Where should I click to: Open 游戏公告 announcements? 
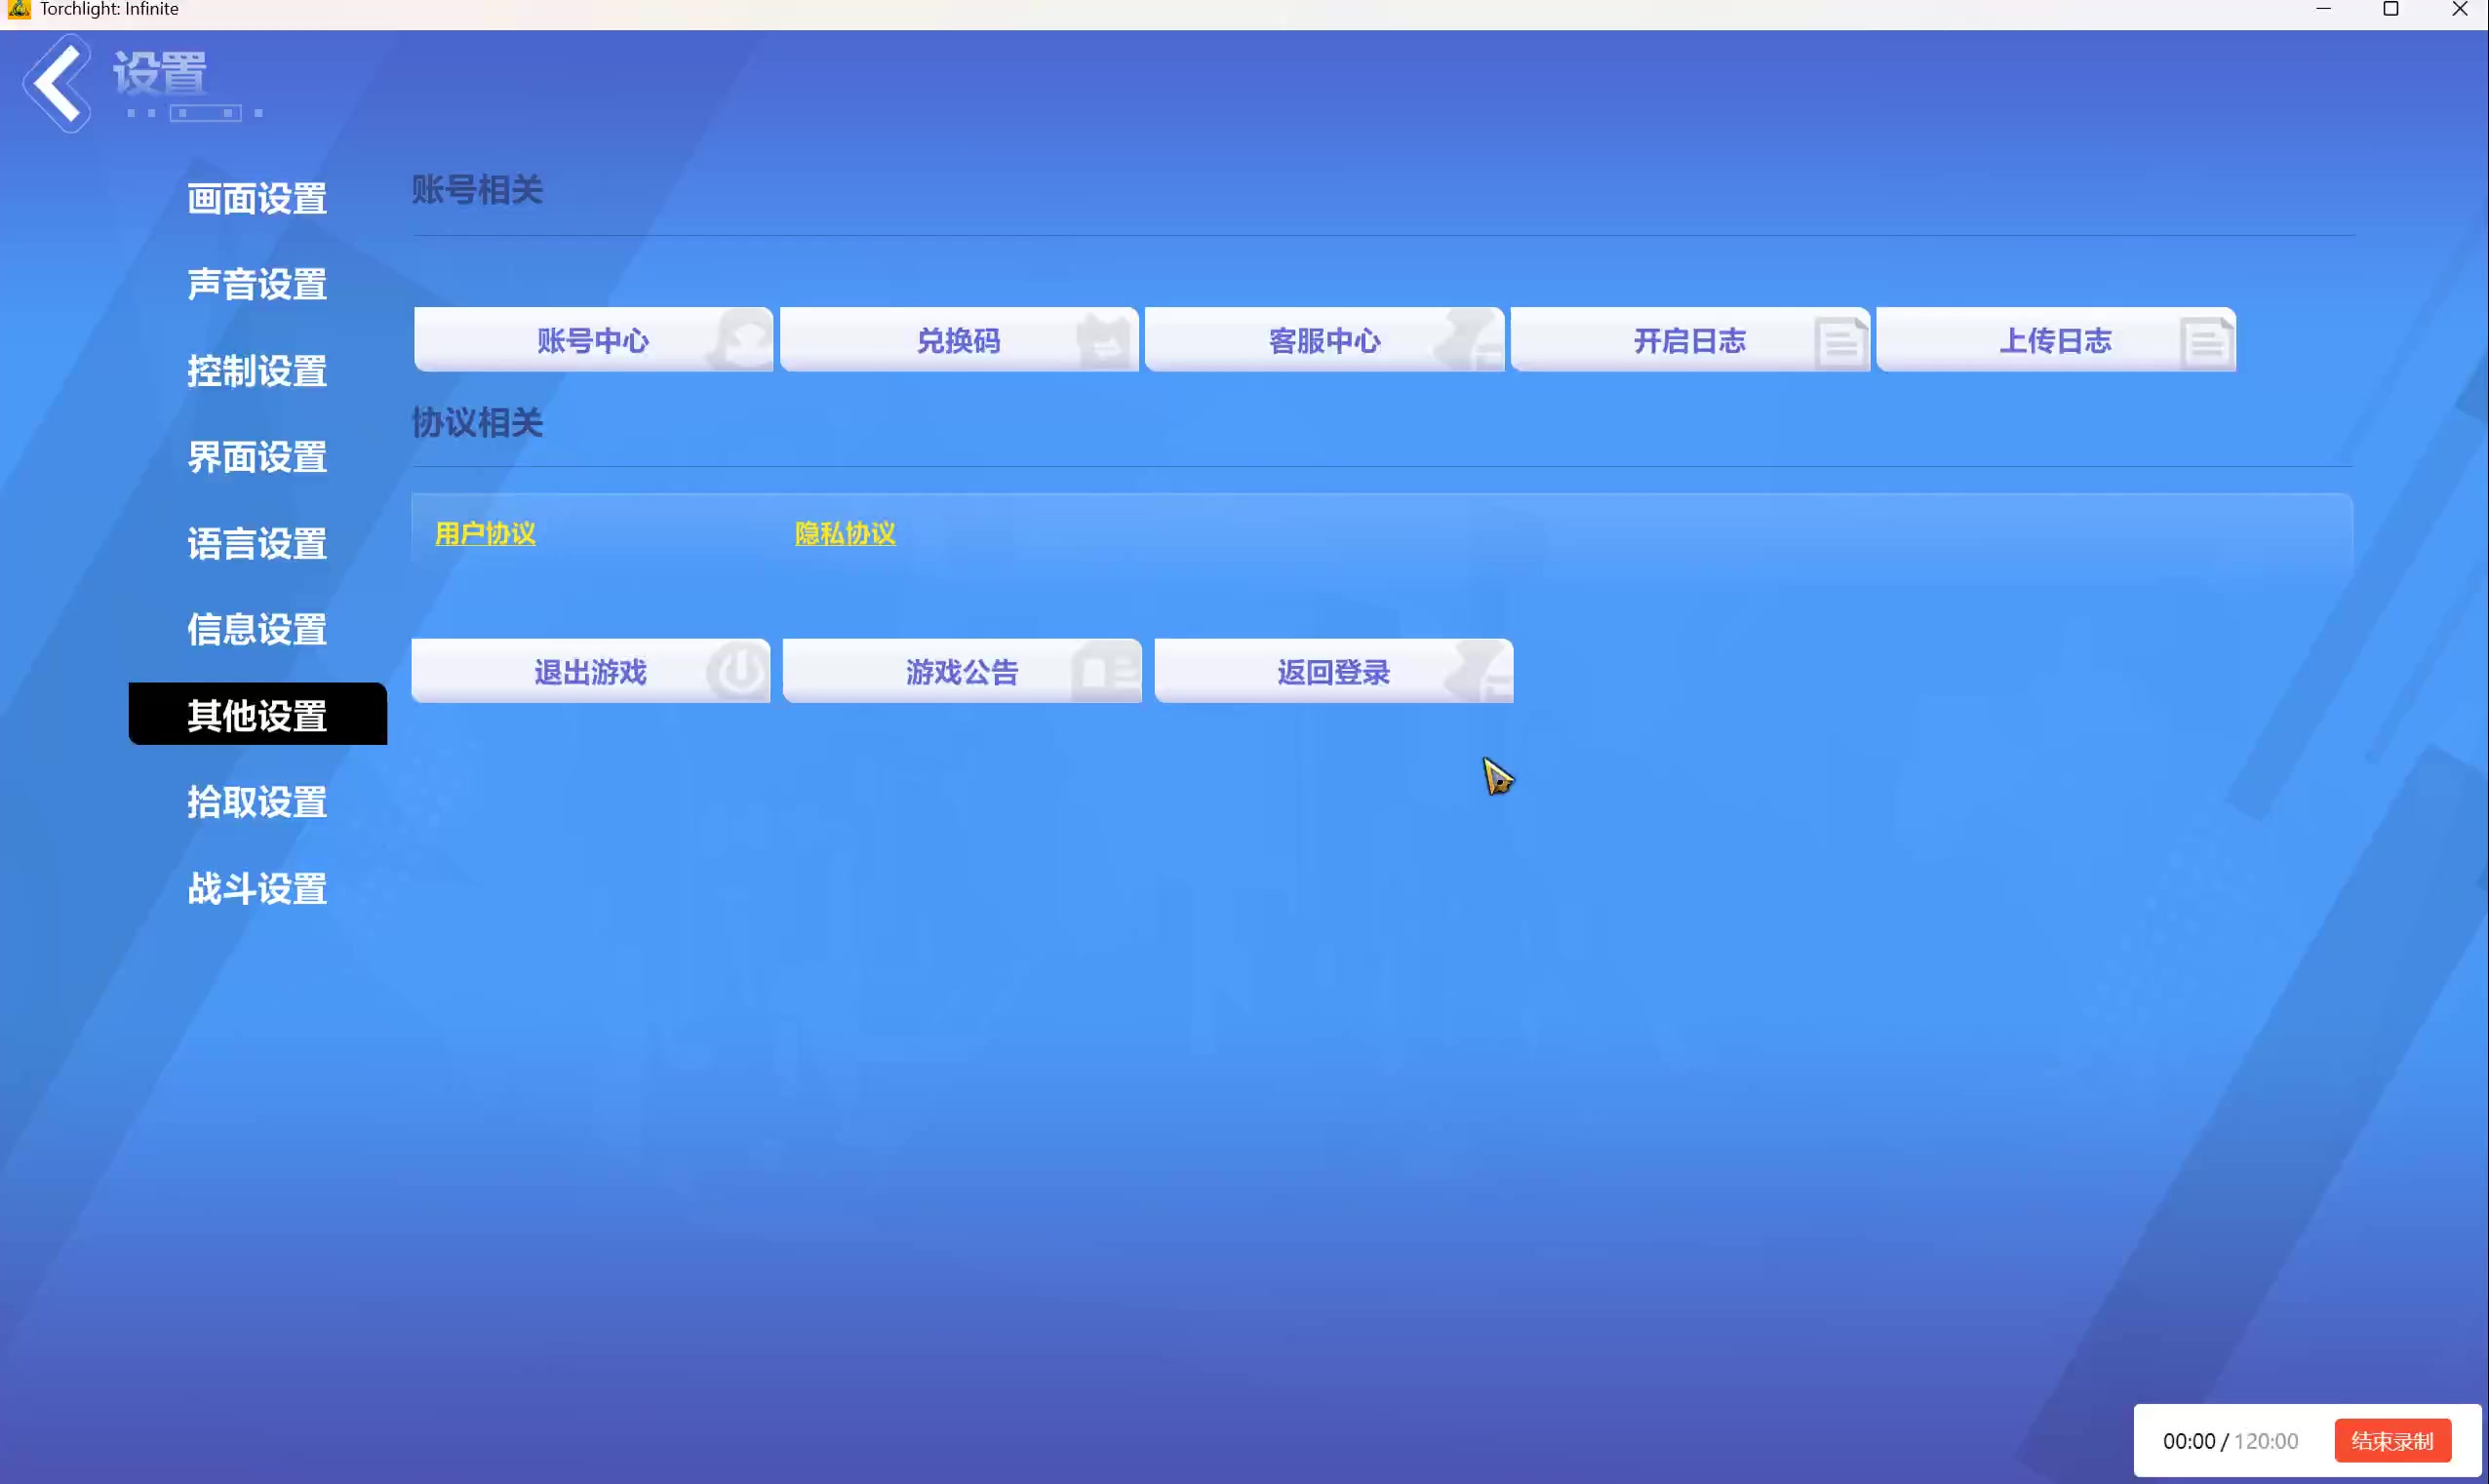tap(961, 672)
